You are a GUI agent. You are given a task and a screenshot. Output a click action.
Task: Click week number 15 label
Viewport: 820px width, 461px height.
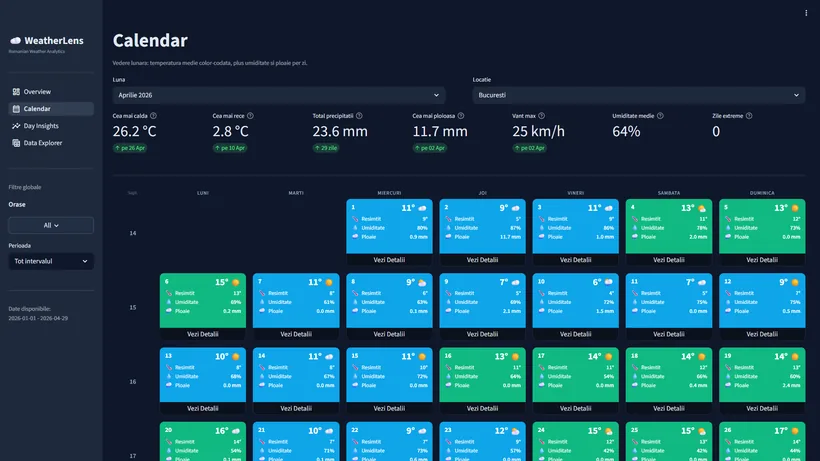[133, 307]
